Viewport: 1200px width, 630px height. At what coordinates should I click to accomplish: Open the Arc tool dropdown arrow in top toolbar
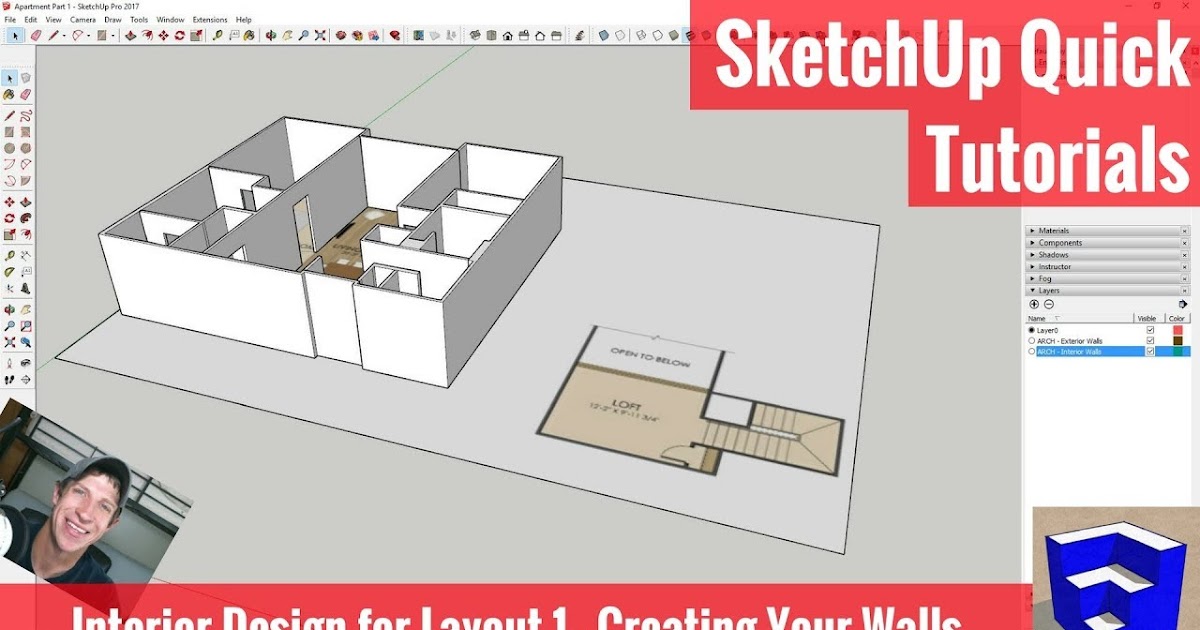point(88,35)
